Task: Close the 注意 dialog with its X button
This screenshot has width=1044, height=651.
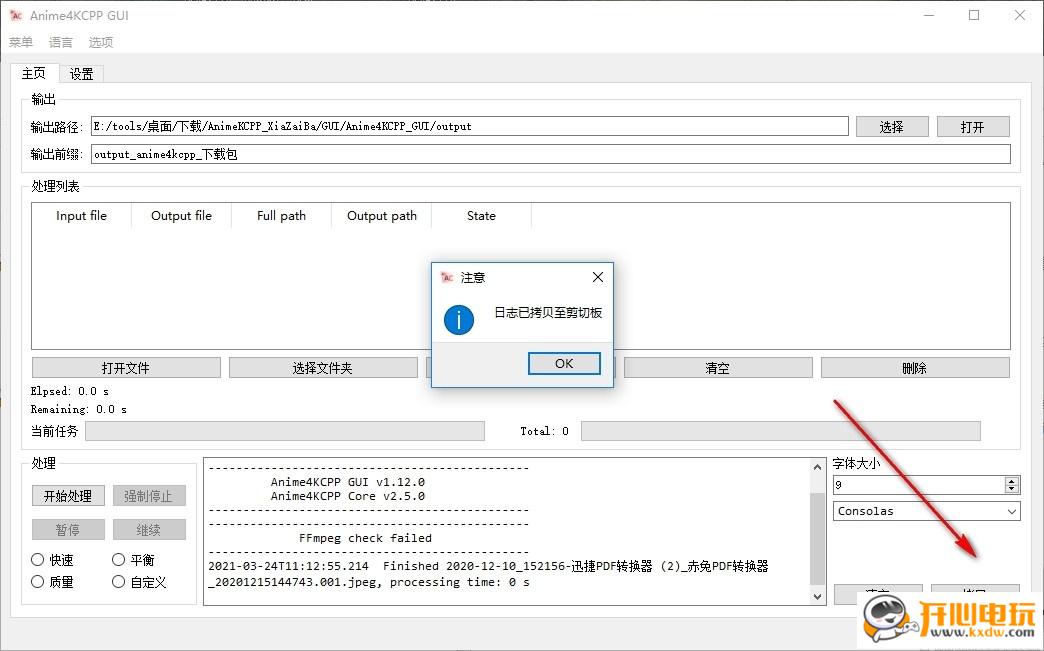Action: (598, 277)
